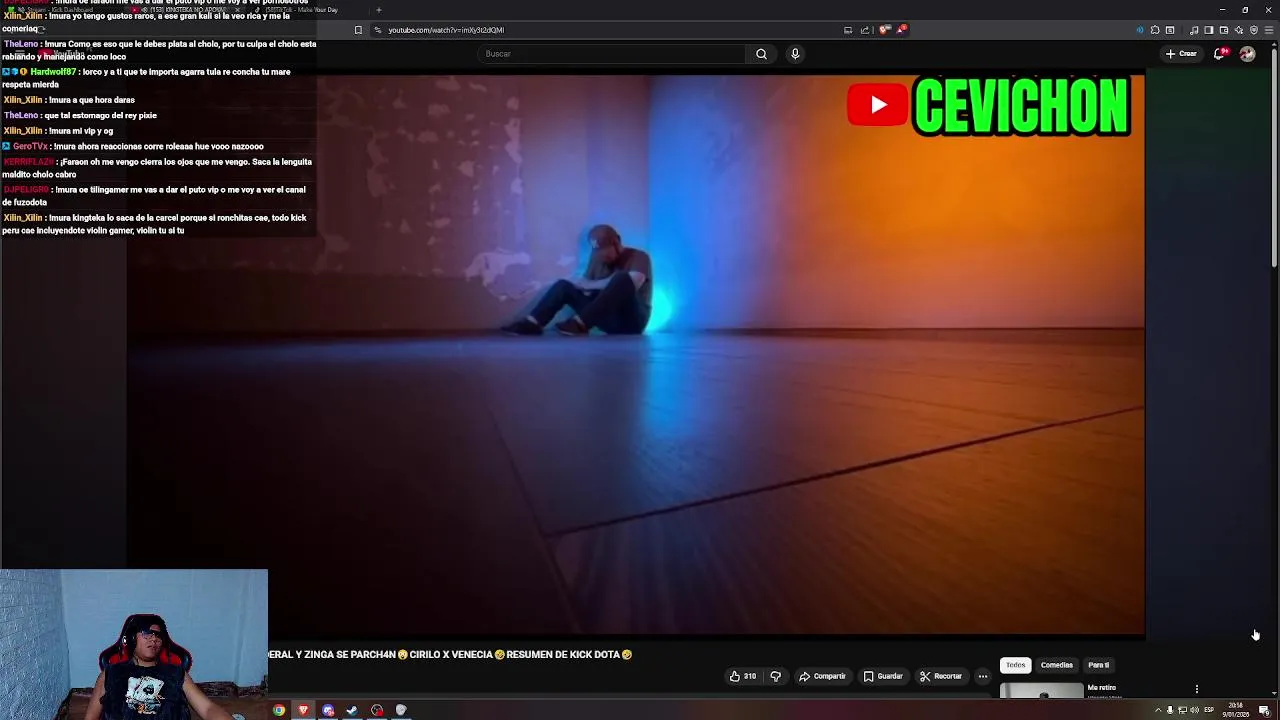Select the Para ti filter chip
This screenshot has width=1280, height=720.
click(x=1098, y=665)
